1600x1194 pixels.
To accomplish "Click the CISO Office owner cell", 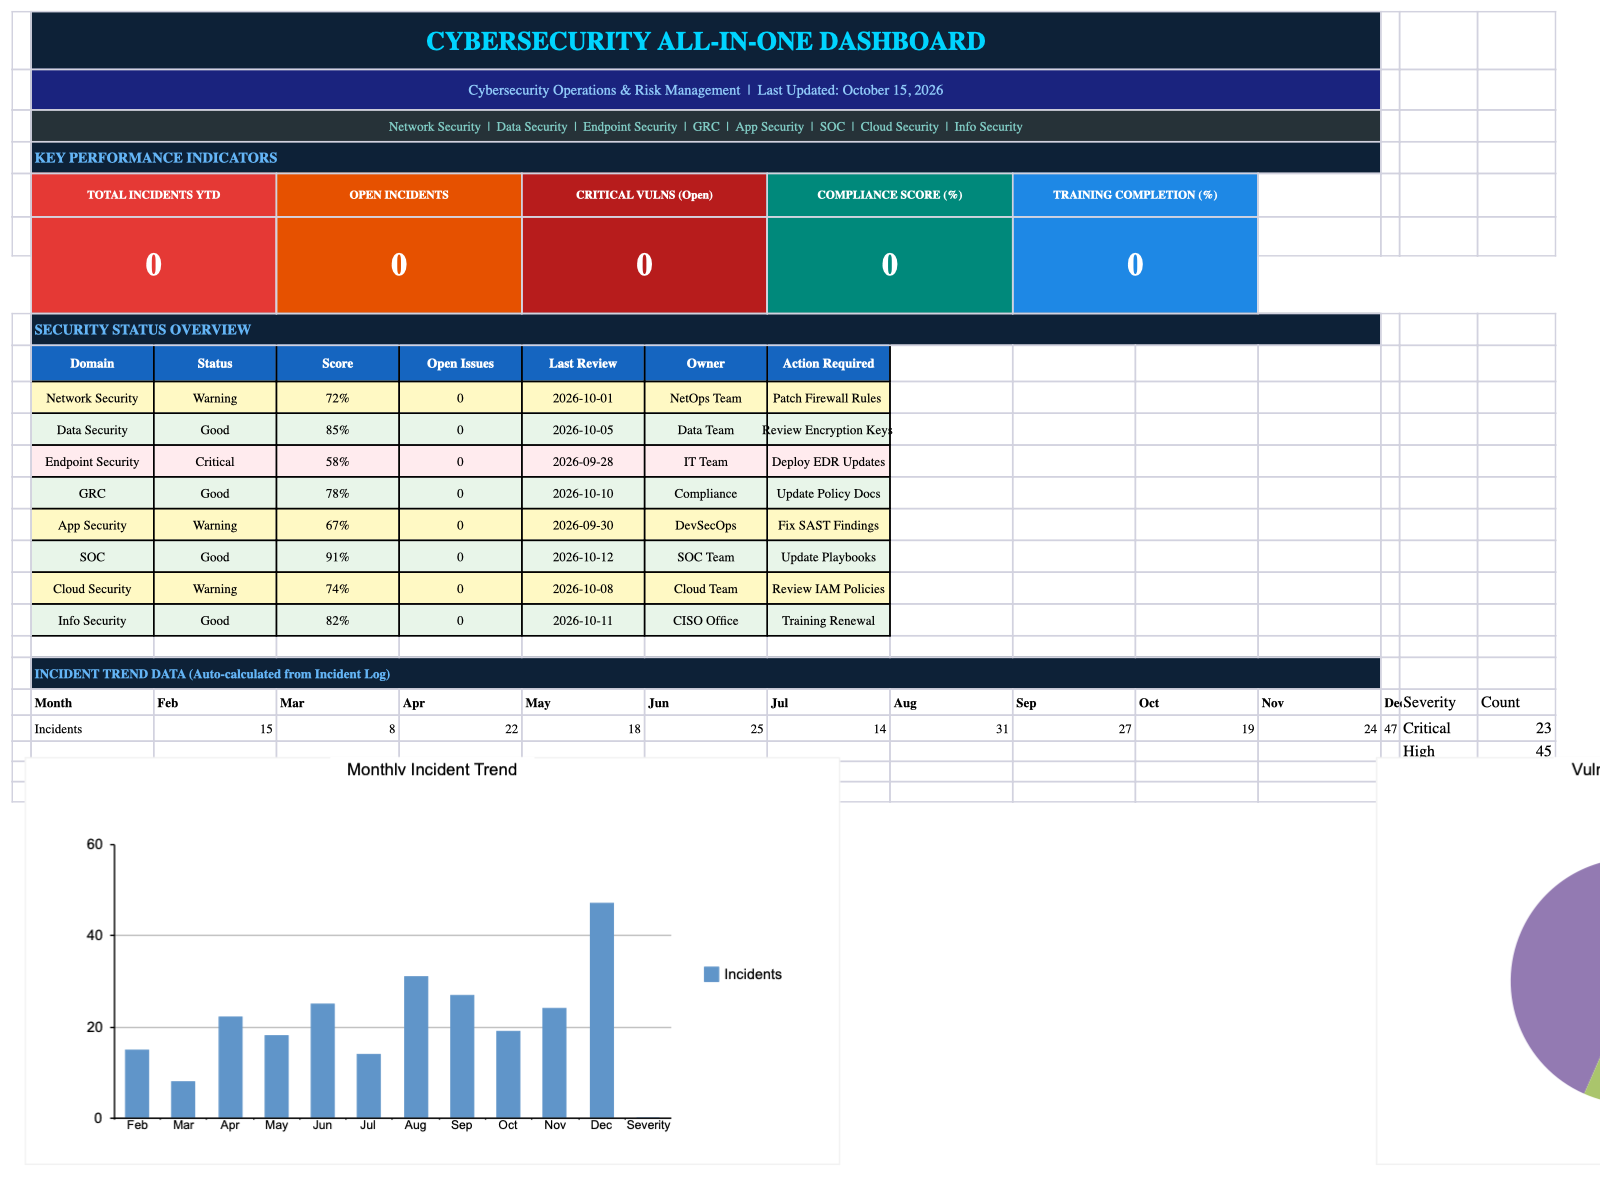I will (706, 621).
